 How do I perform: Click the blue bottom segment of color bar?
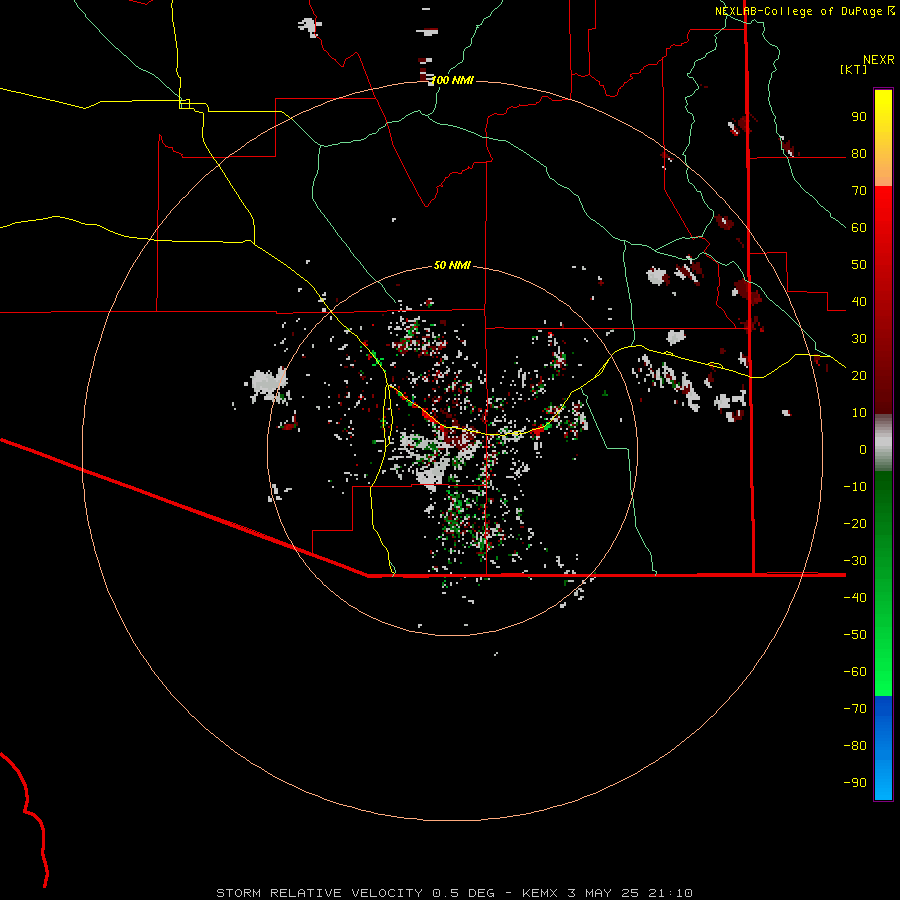pyautogui.click(x=883, y=748)
